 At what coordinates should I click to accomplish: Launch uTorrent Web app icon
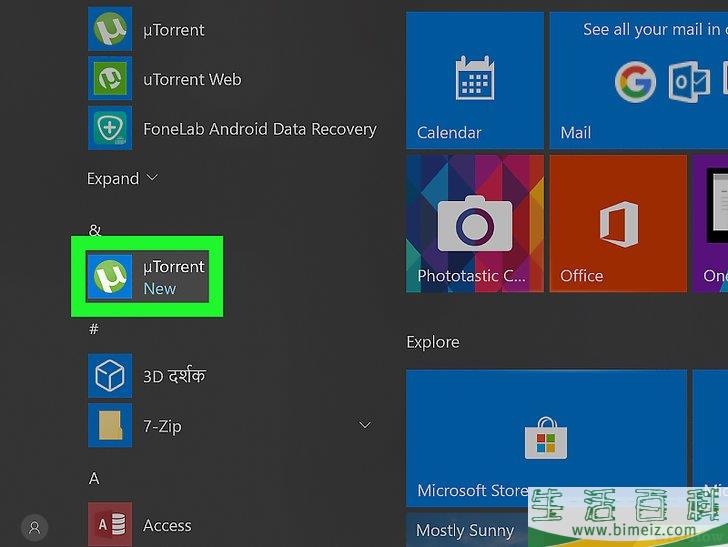[110, 78]
